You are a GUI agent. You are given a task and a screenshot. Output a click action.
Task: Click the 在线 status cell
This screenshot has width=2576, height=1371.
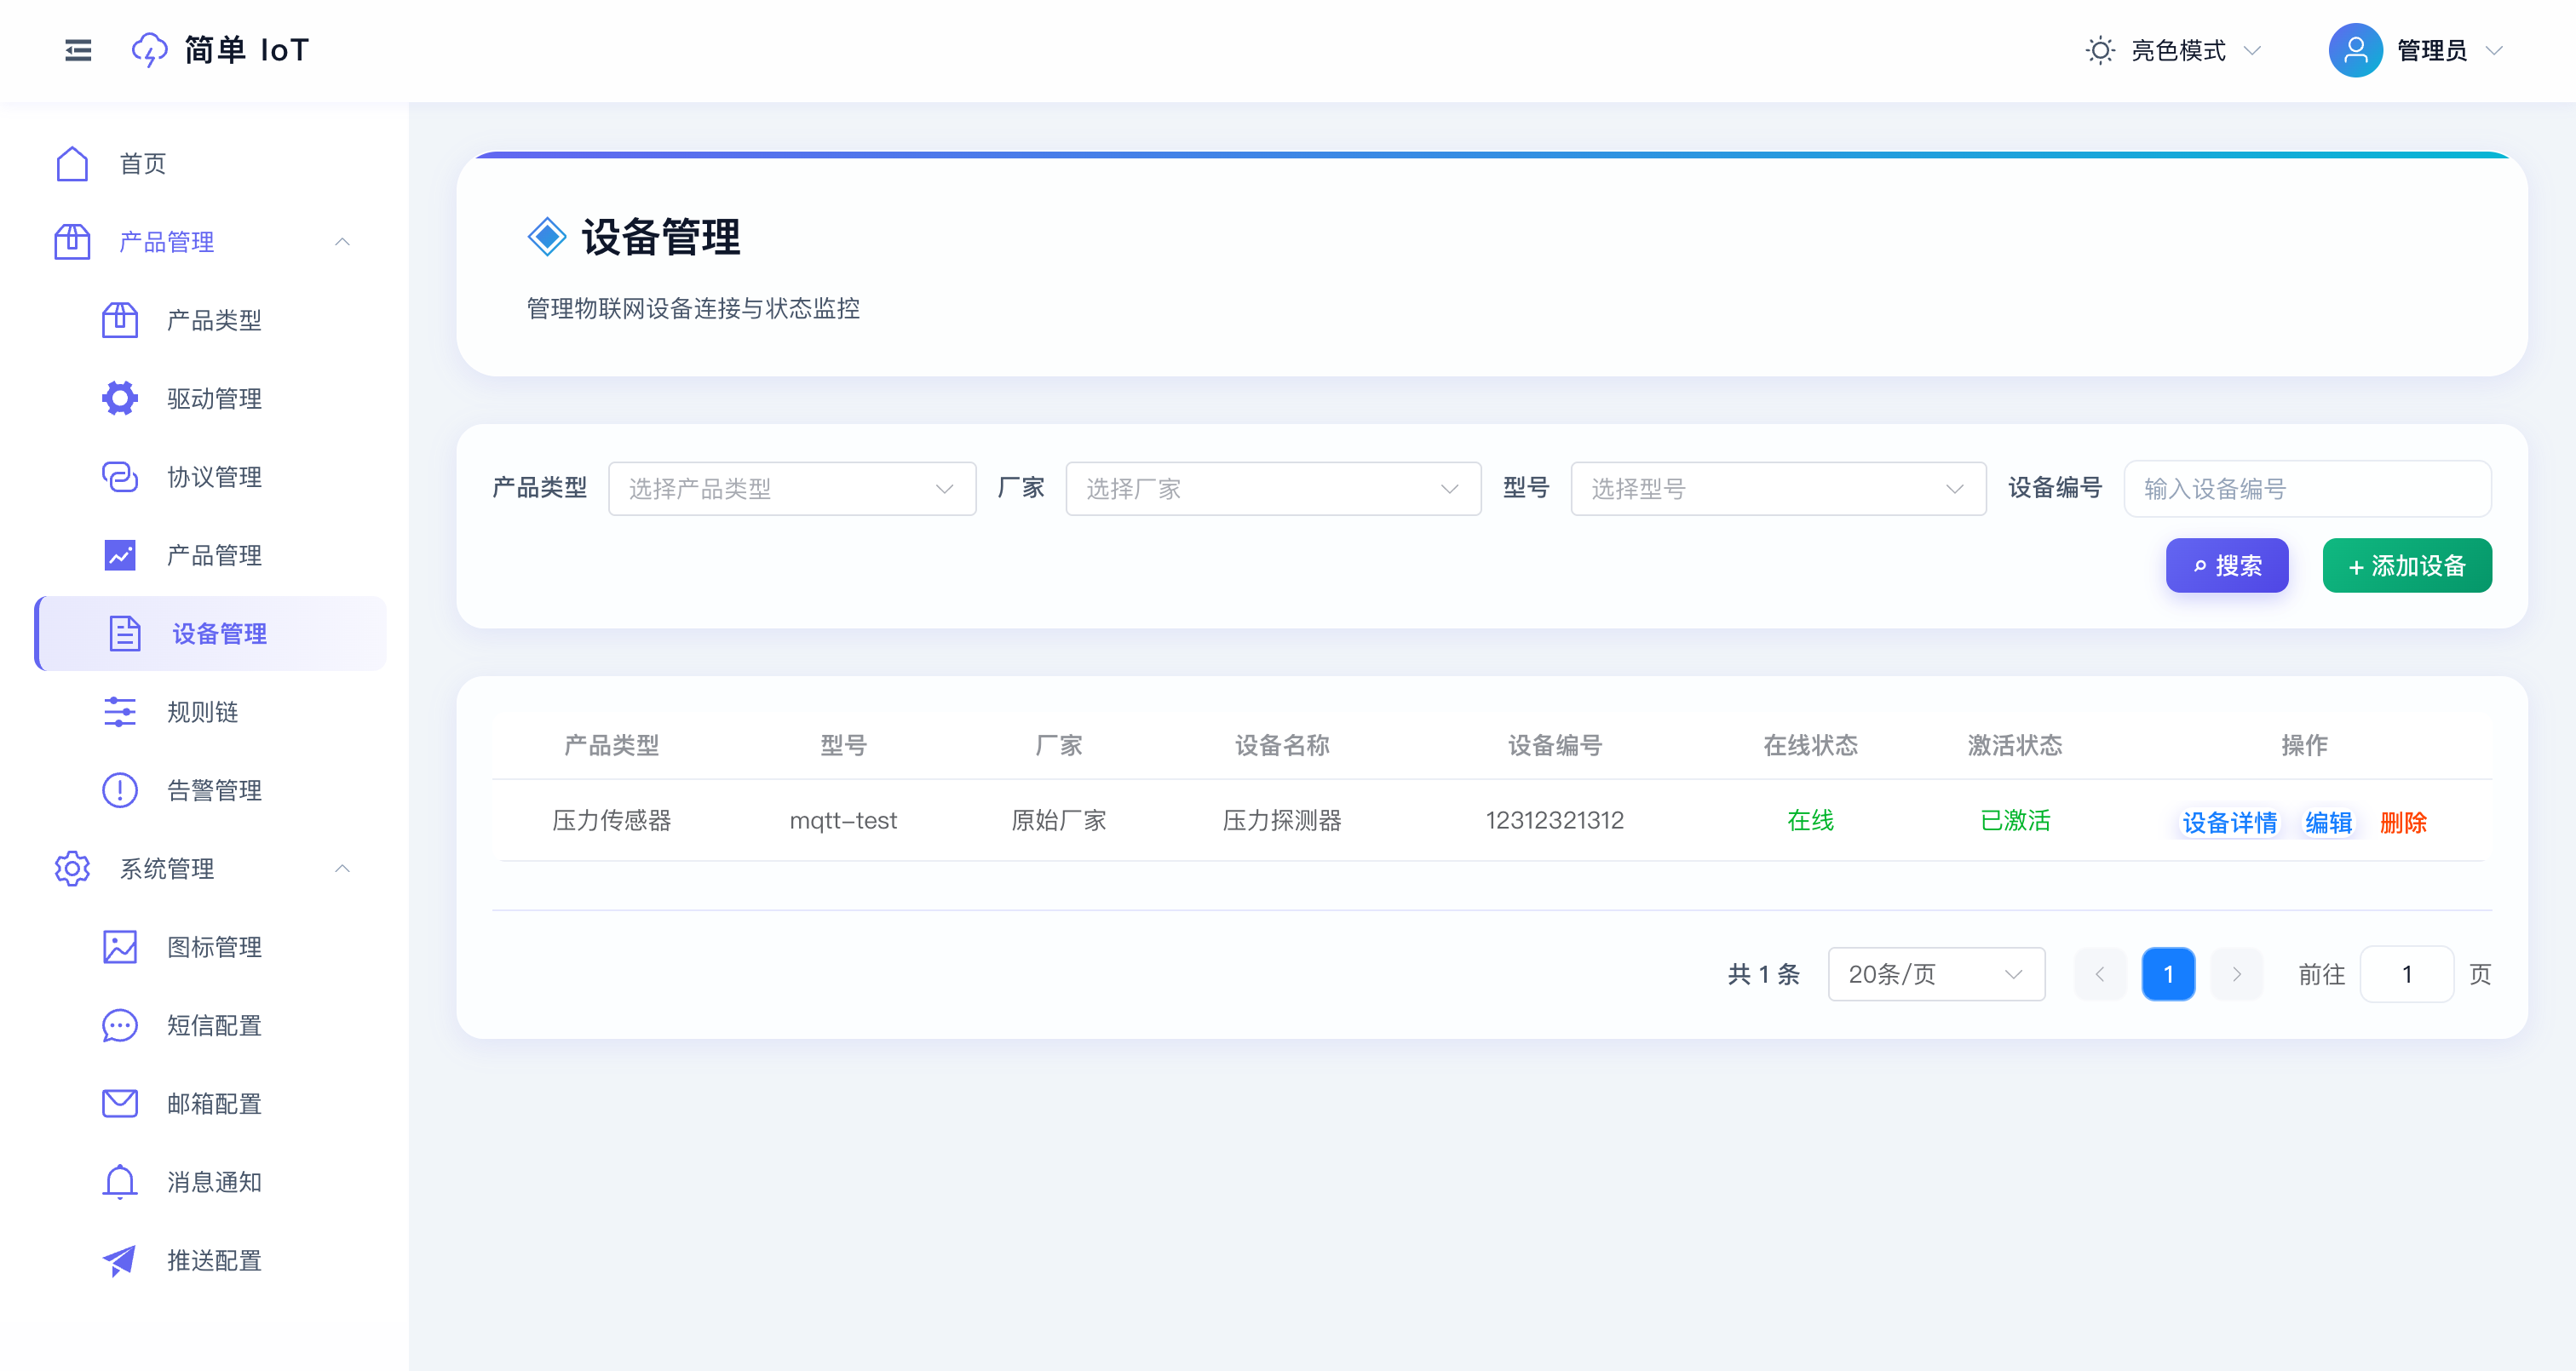pos(1810,820)
